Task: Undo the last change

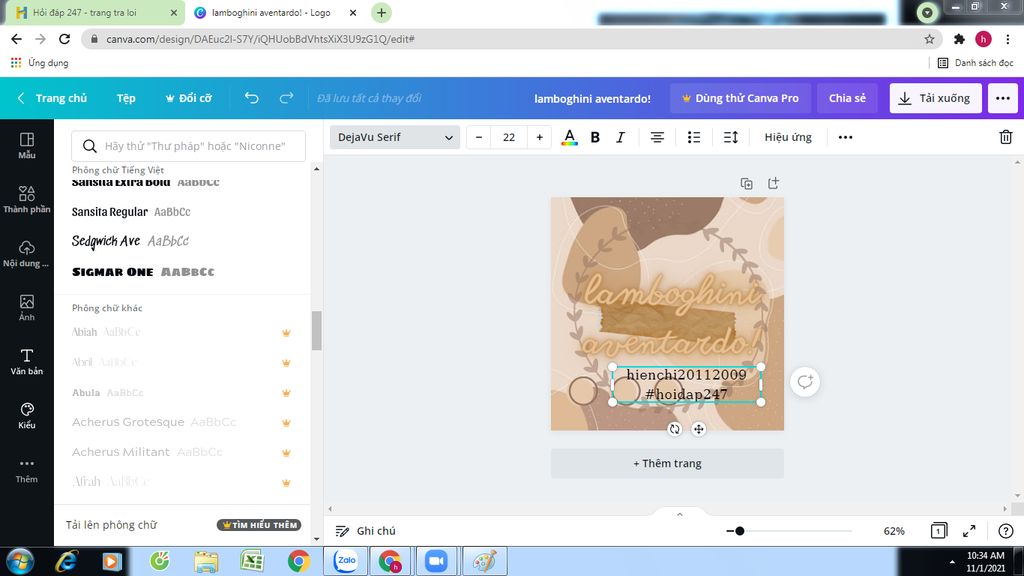Action: point(251,98)
